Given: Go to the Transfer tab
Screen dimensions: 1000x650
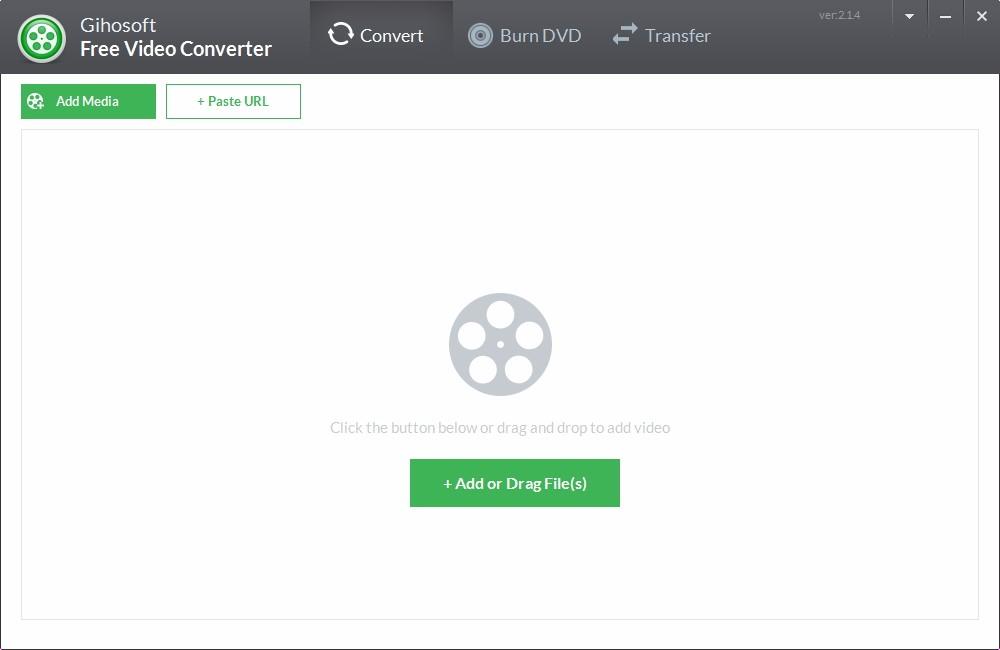Looking at the screenshot, I should [x=661, y=36].
